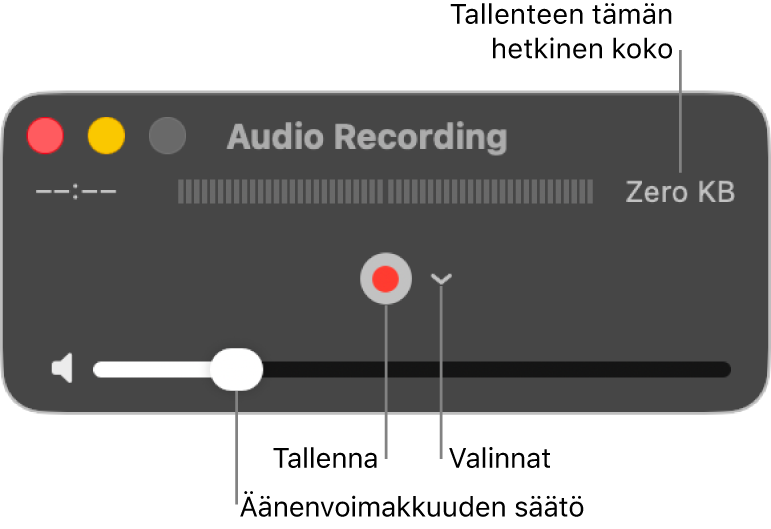Click the audio input level meter
This screenshot has width=771, height=529.
(x=386, y=191)
